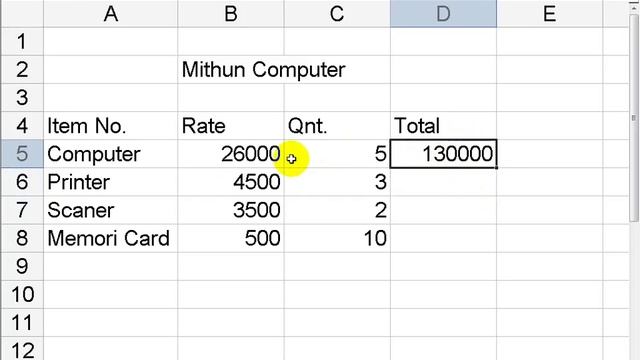Select column B header
The width and height of the screenshot is (640, 360).
231,14
